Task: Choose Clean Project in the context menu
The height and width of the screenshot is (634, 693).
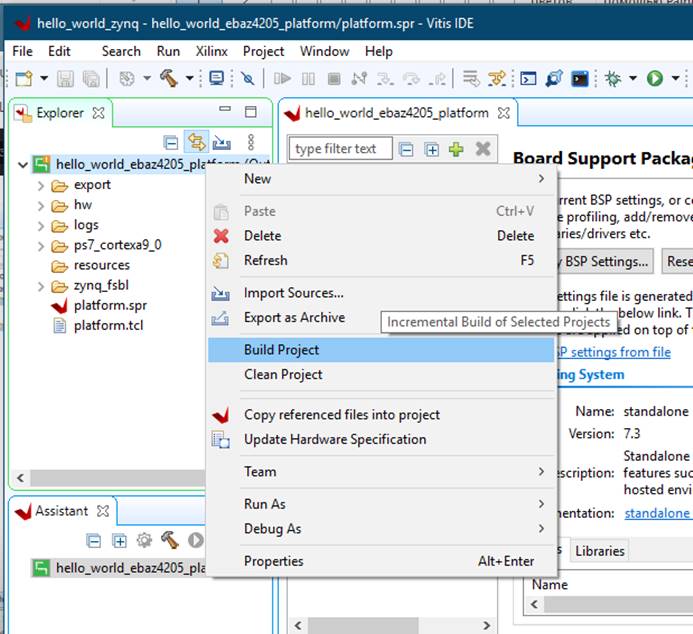Action: [x=283, y=374]
